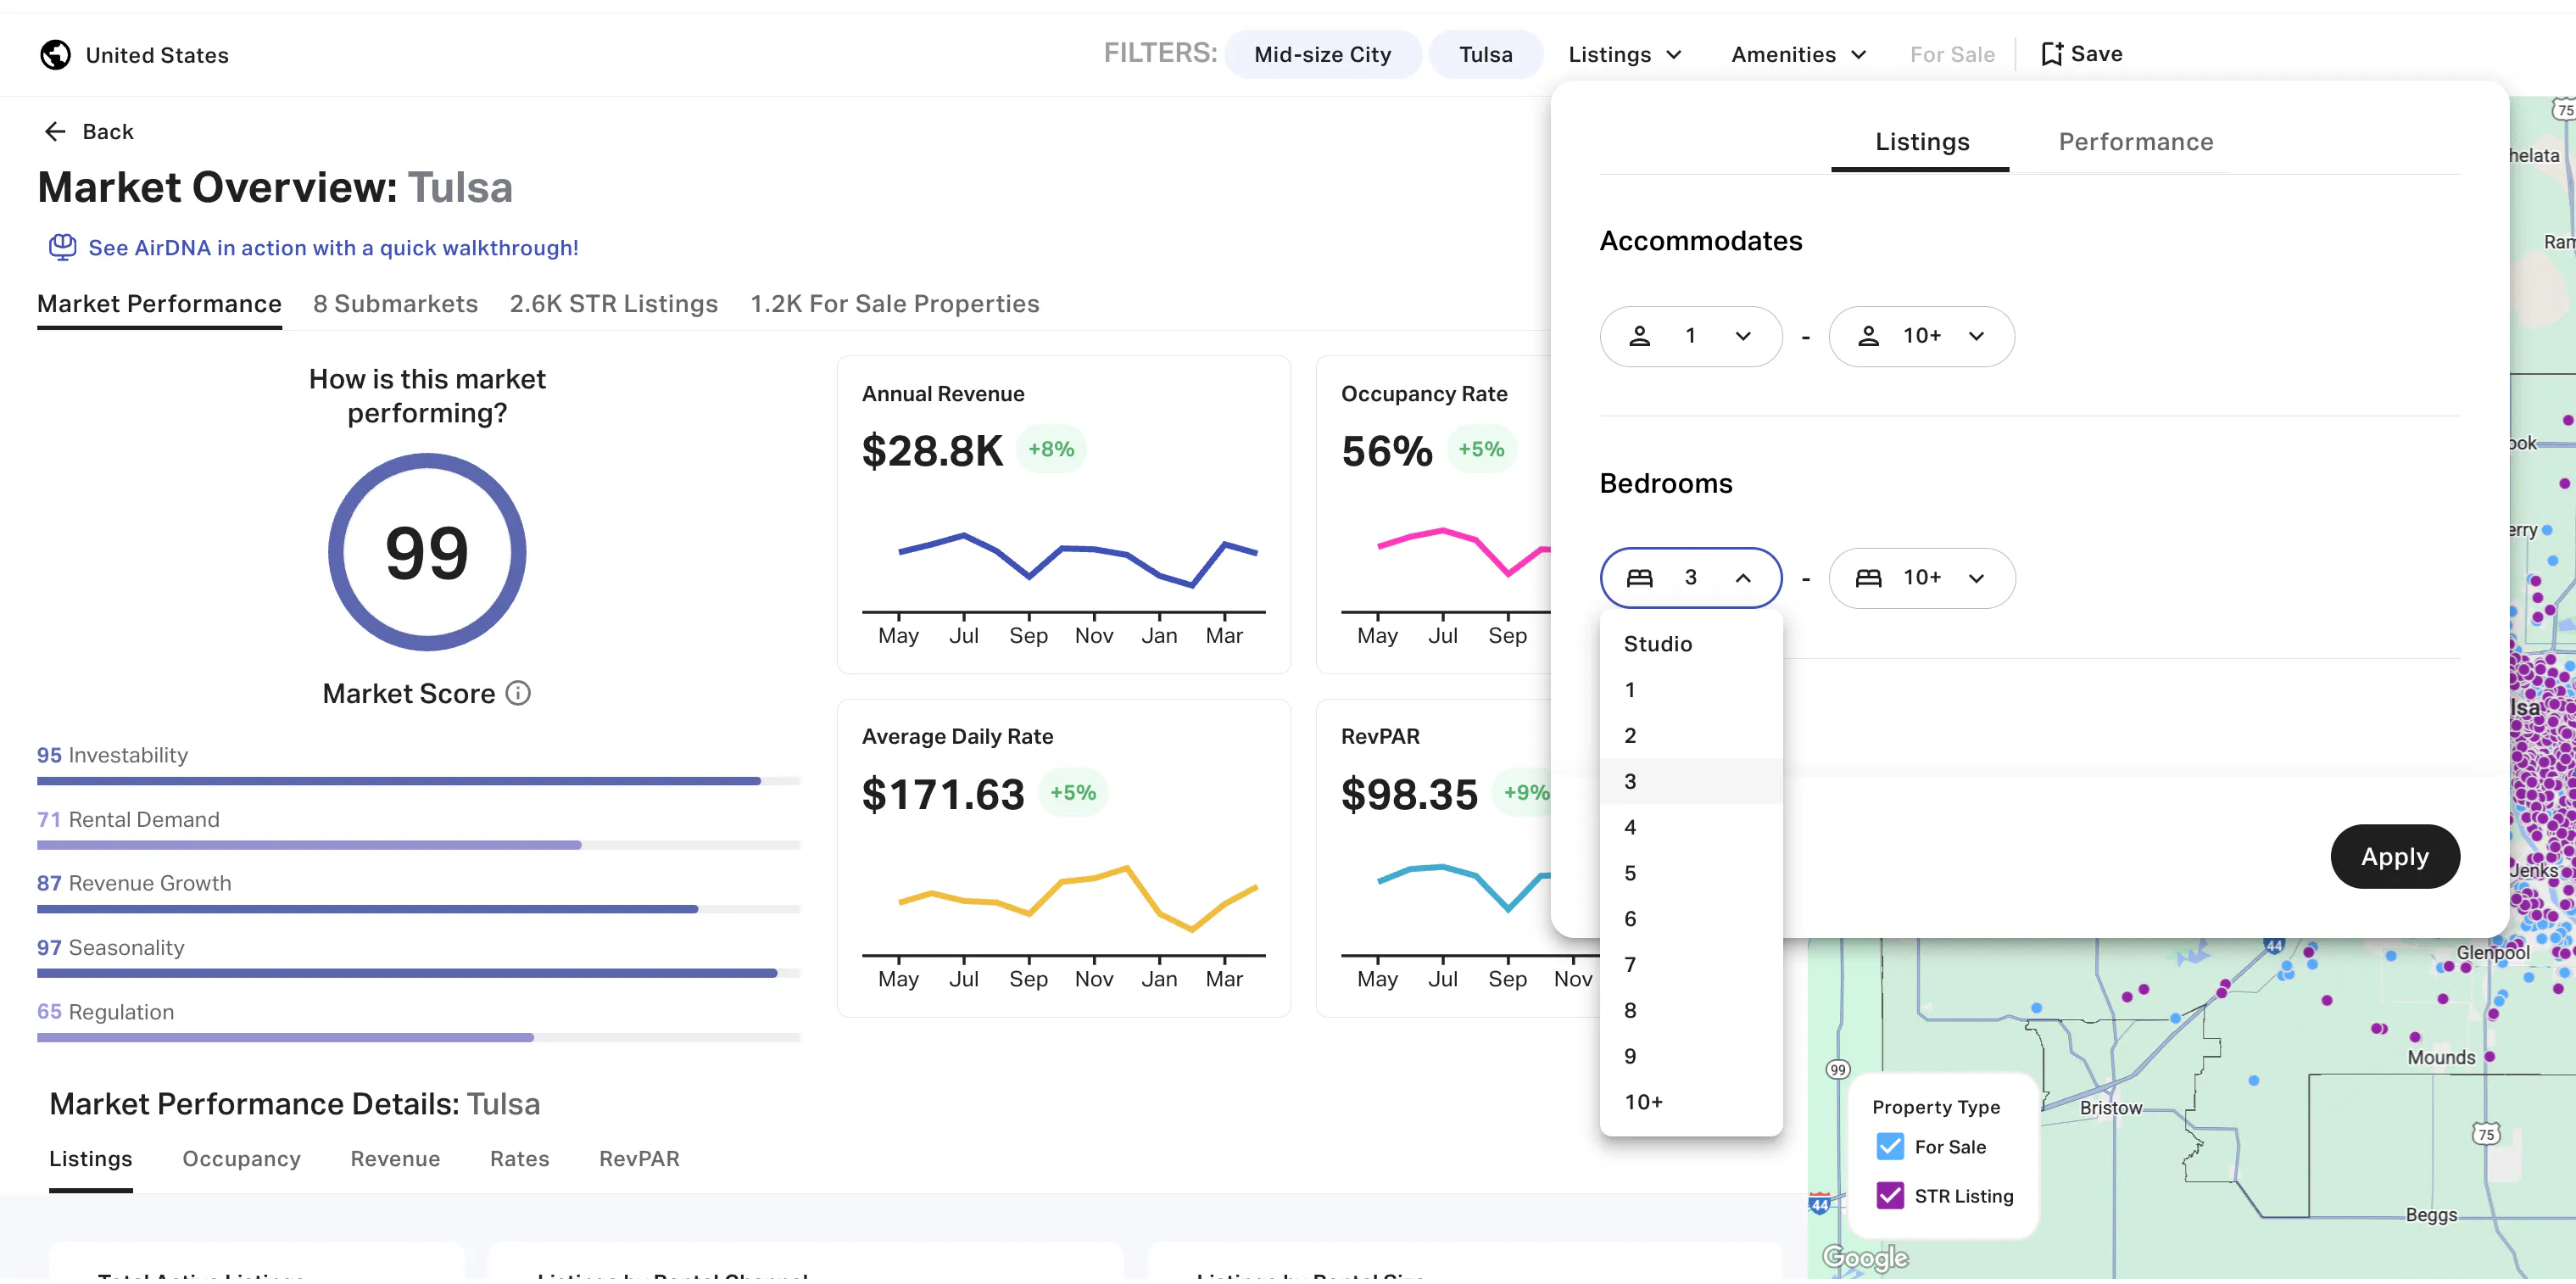Click the United States location selector
The image size is (2576, 1284).
click(135, 55)
